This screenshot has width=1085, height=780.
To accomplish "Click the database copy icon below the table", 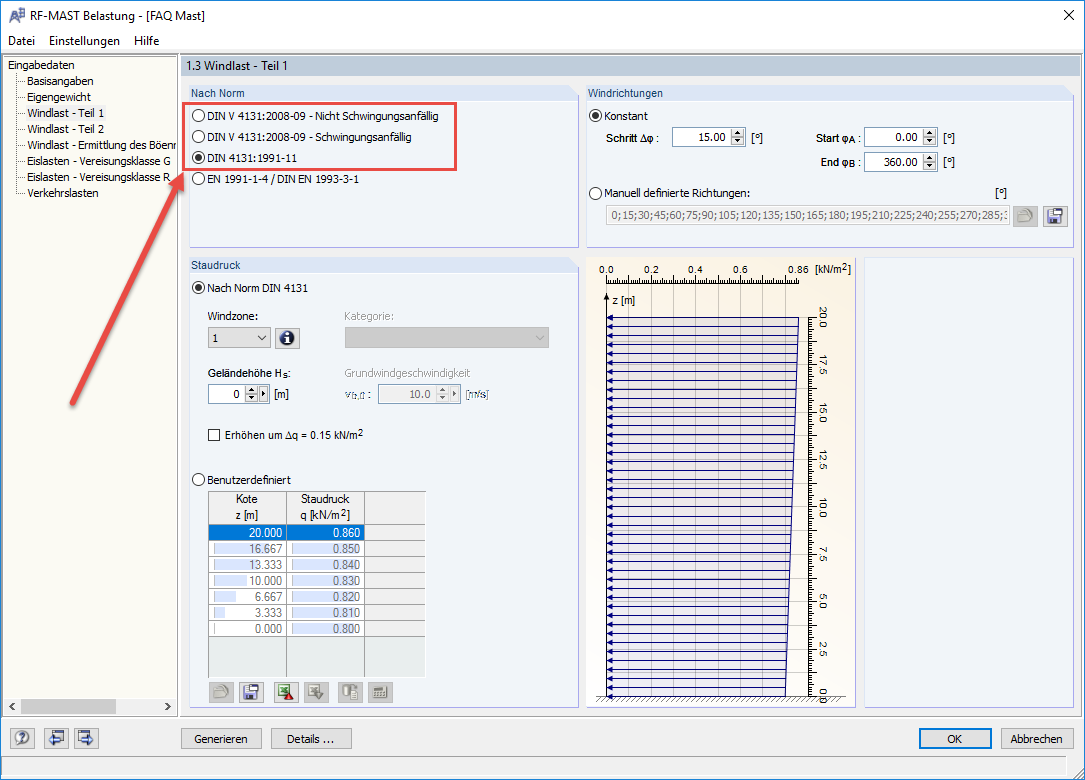I will (x=350, y=692).
